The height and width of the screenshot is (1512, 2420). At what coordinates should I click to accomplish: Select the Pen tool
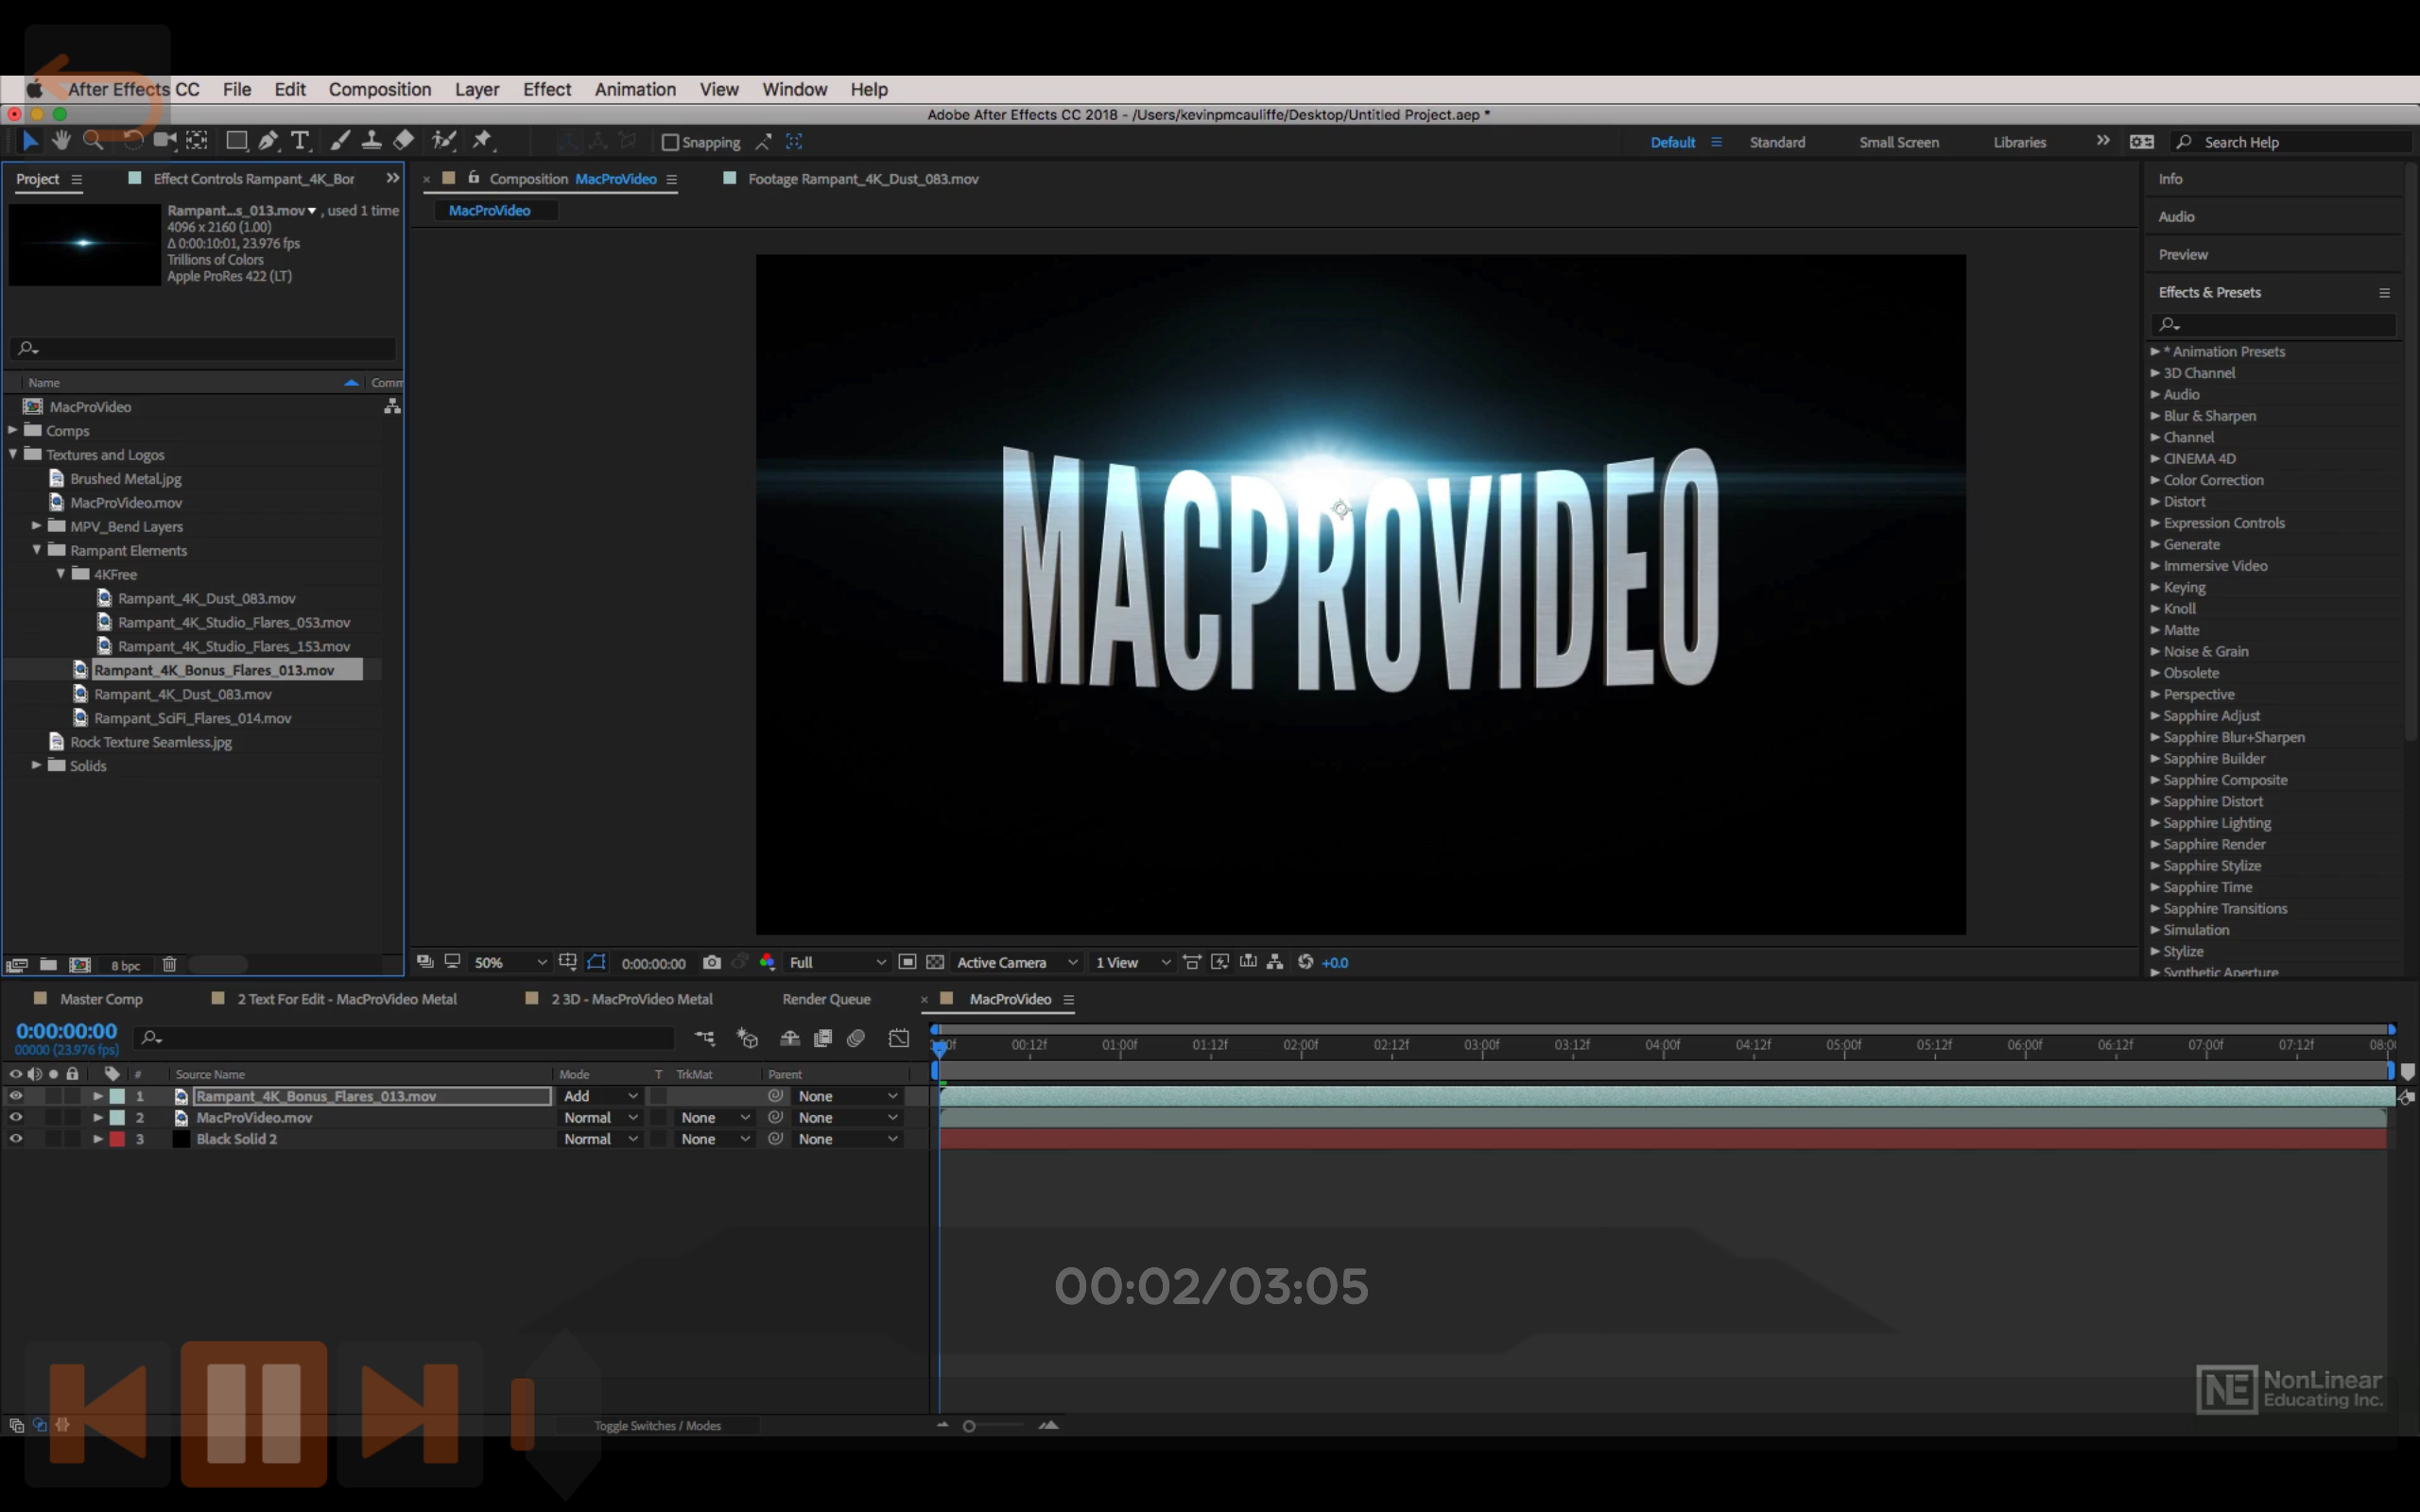268,141
